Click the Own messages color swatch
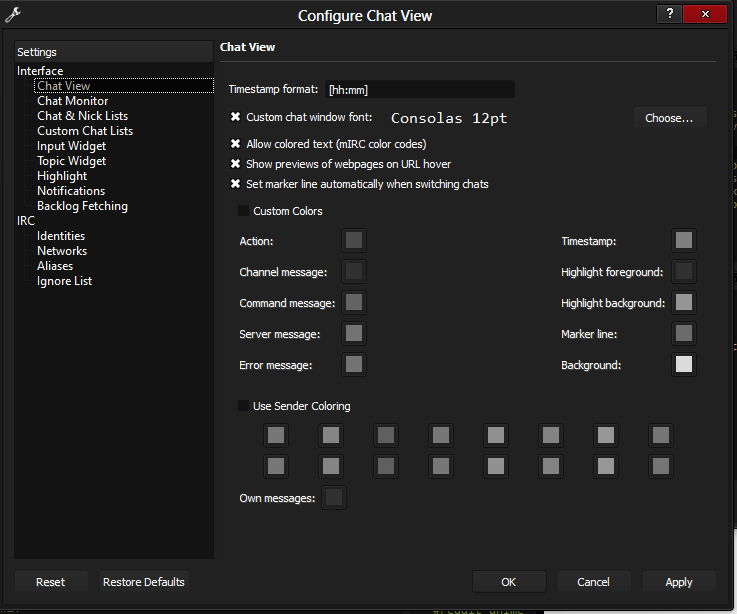737x614 pixels. click(334, 497)
